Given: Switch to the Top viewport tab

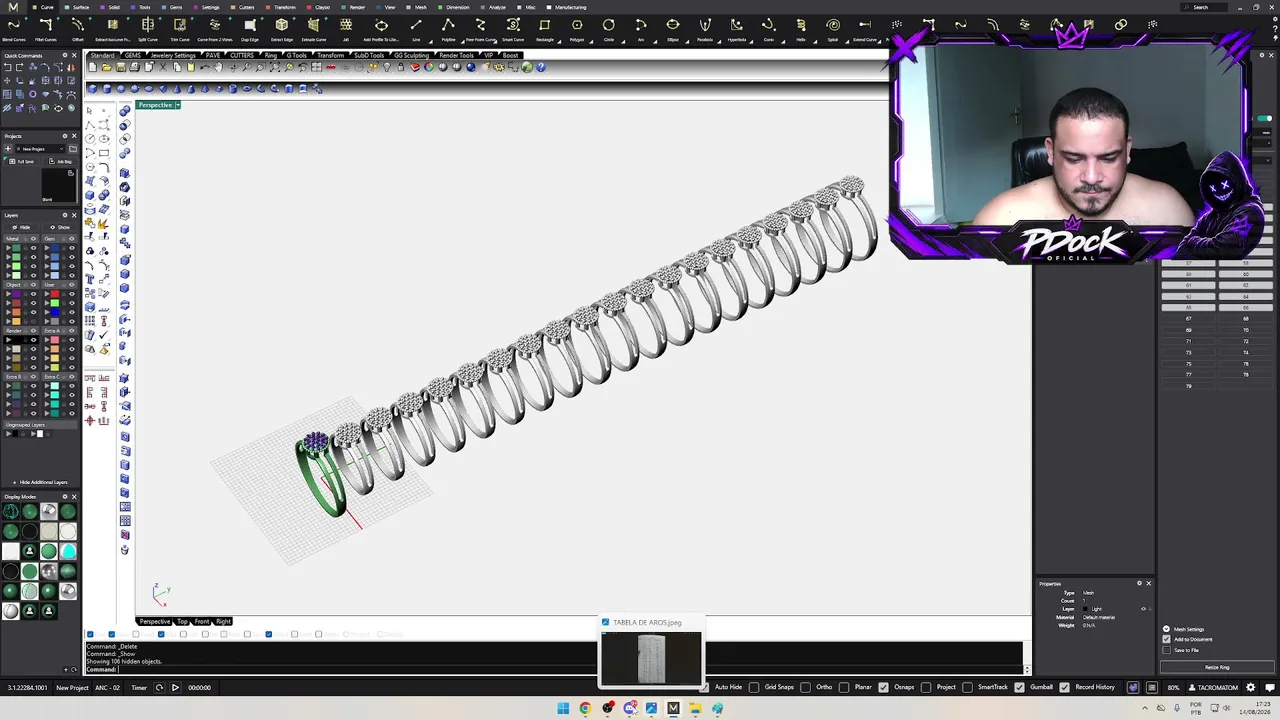Looking at the screenshot, I should pyautogui.click(x=182, y=622).
